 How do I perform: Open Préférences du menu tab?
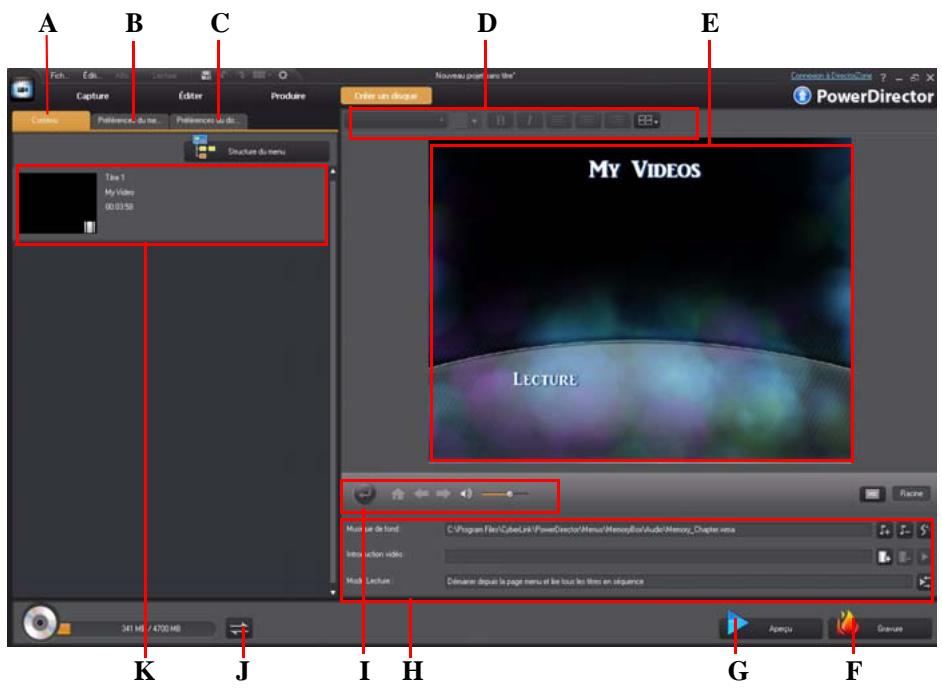coord(130,120)
